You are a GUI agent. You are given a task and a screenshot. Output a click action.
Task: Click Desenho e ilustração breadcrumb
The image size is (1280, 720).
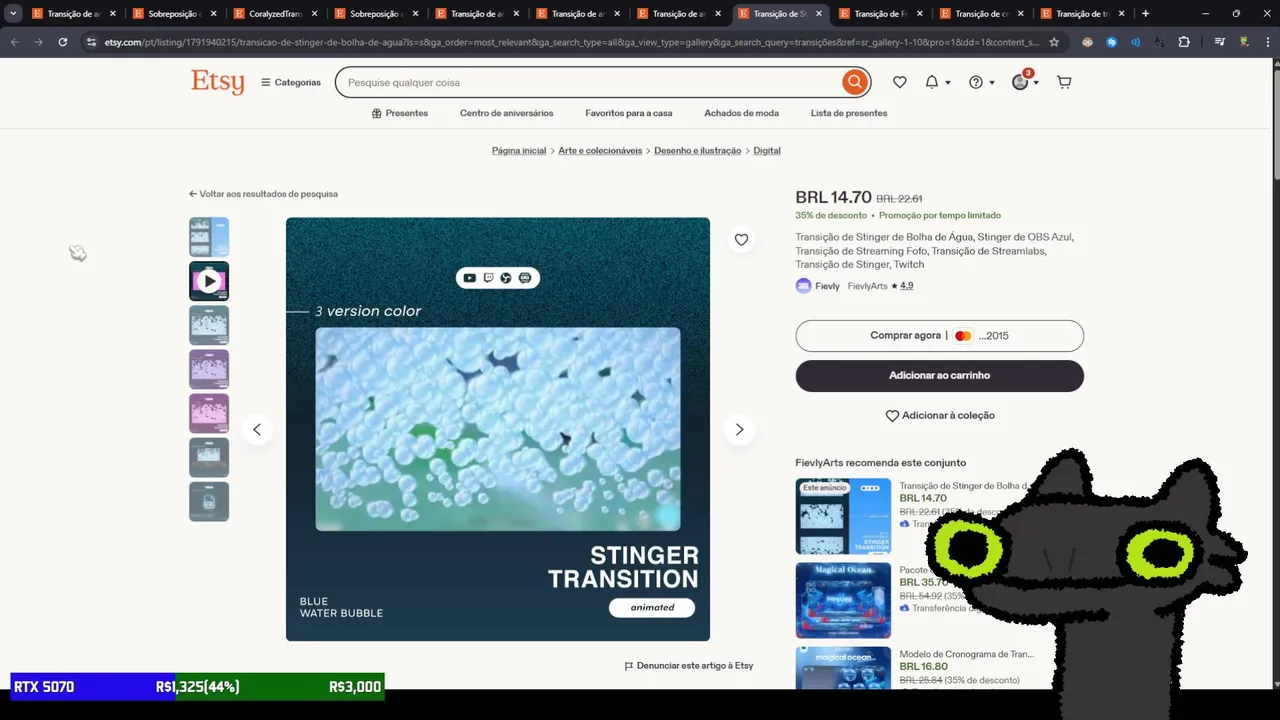tap(698, 150)
